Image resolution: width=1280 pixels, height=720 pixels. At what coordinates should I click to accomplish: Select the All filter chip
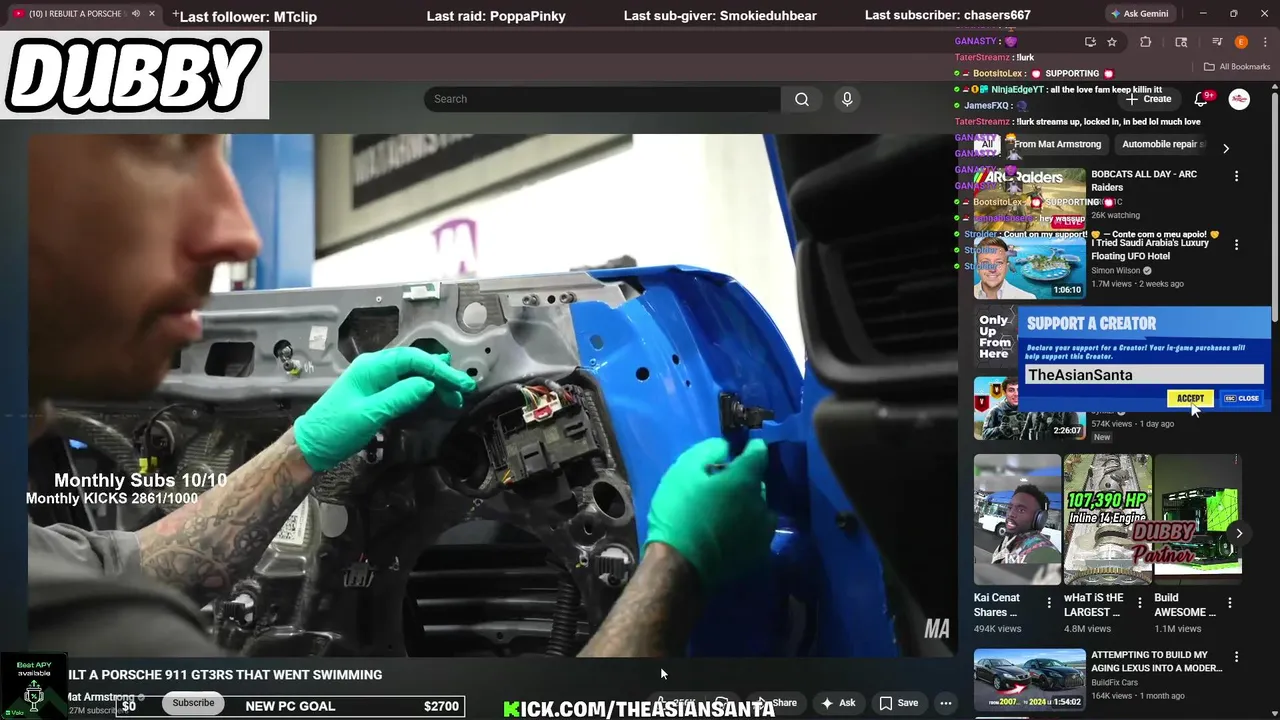coord(987,144)
